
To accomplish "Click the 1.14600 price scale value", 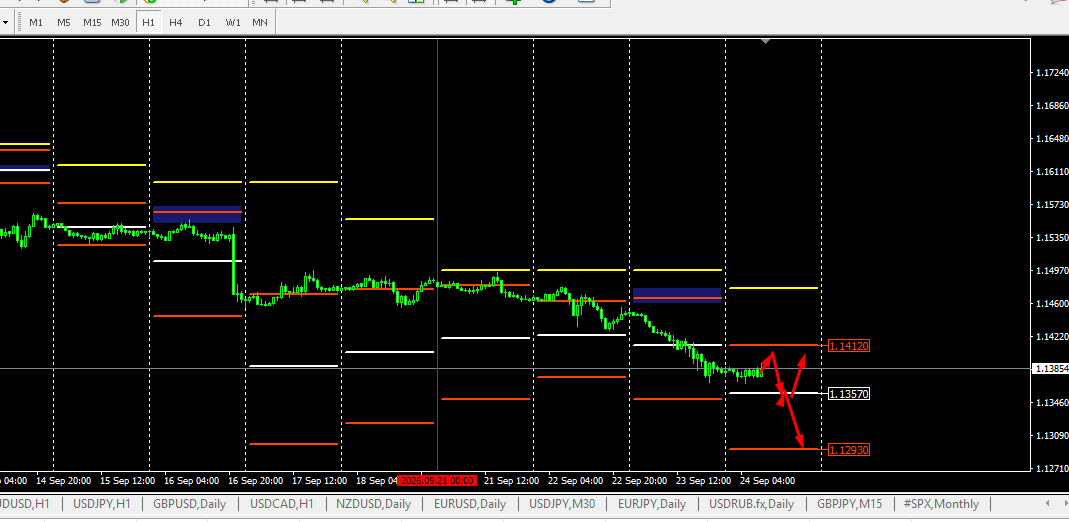I will pyautogui.click(x=1051, y=303).
